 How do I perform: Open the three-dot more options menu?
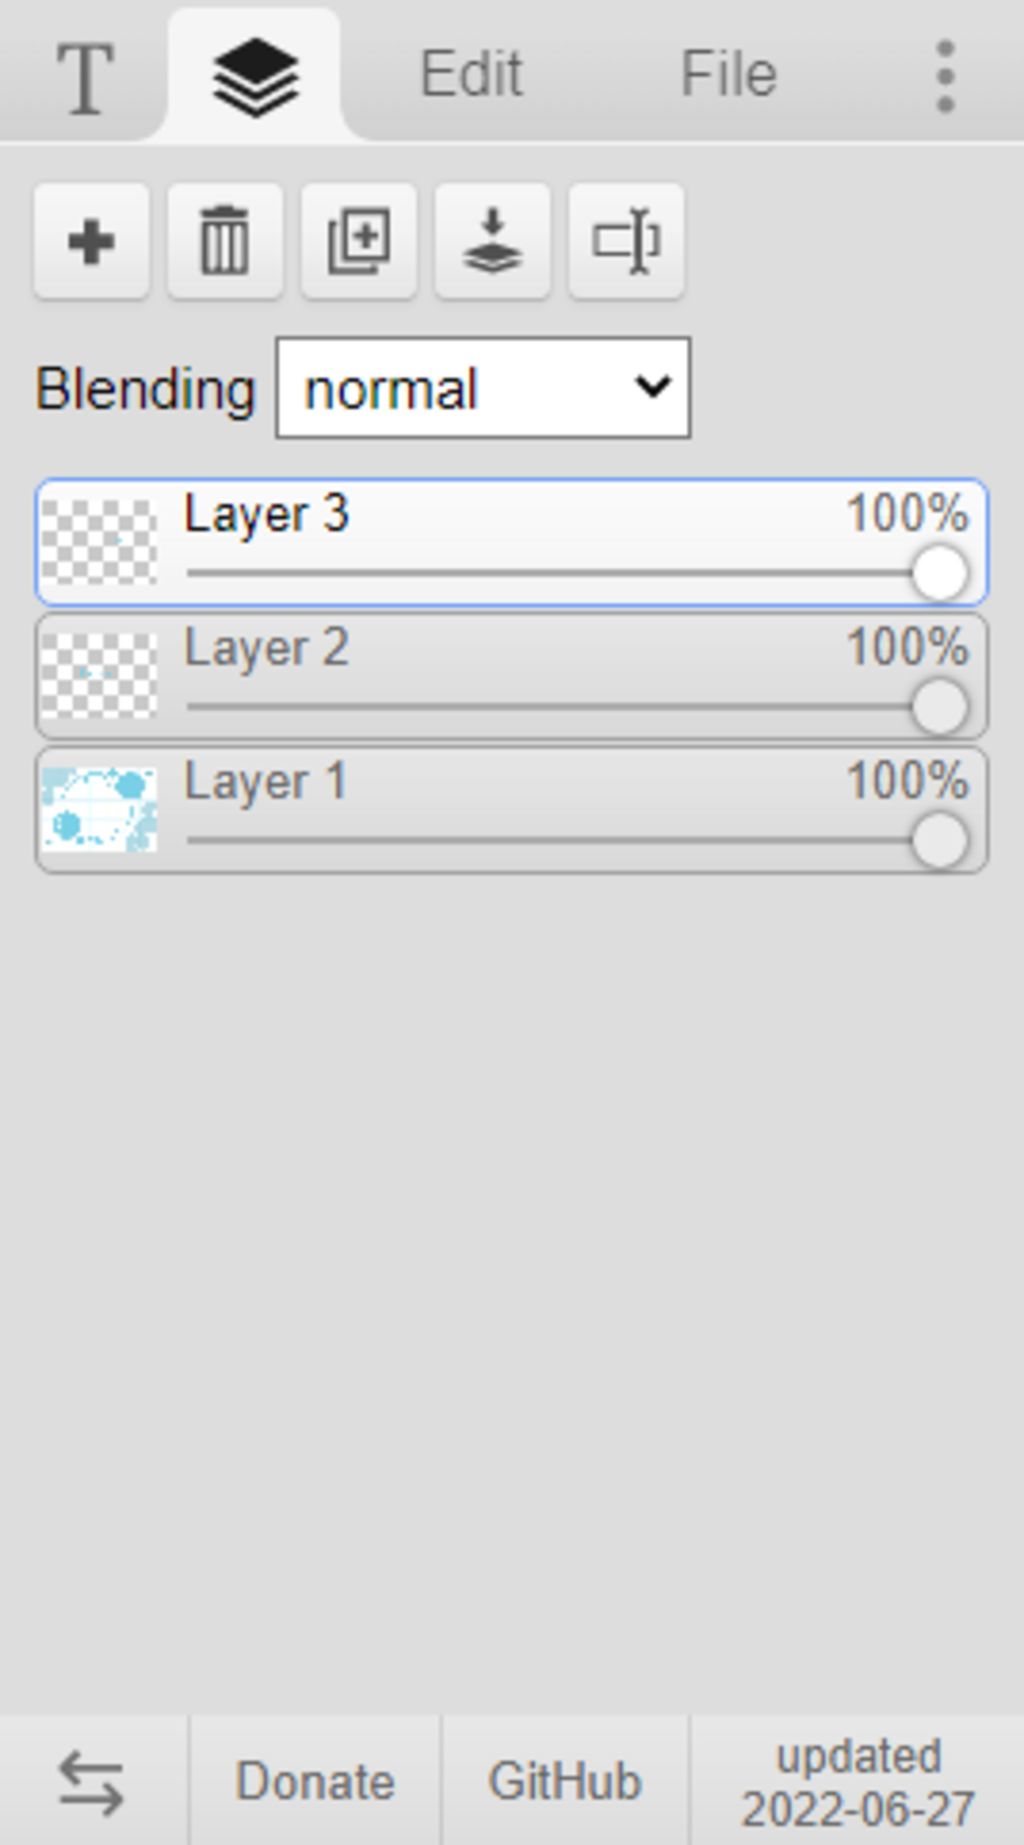point(945,76)
